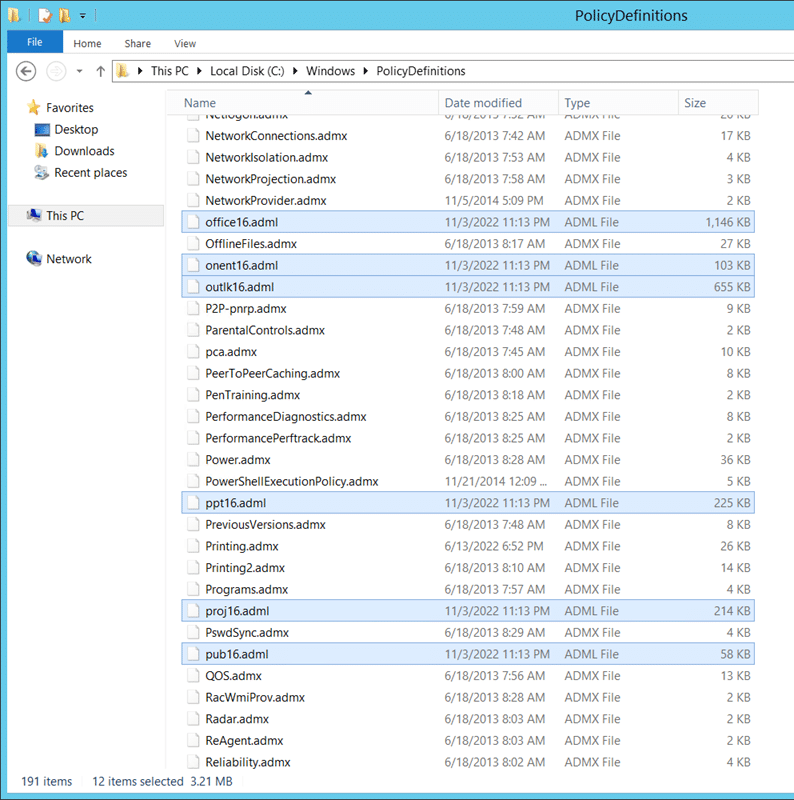Click address bar folder icon

[x=122, y=71]
